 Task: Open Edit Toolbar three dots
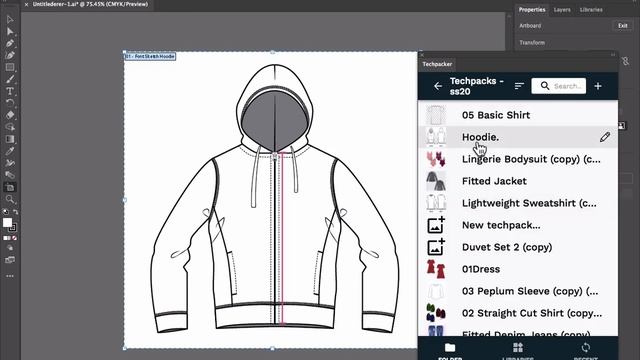tap(10, 276)
